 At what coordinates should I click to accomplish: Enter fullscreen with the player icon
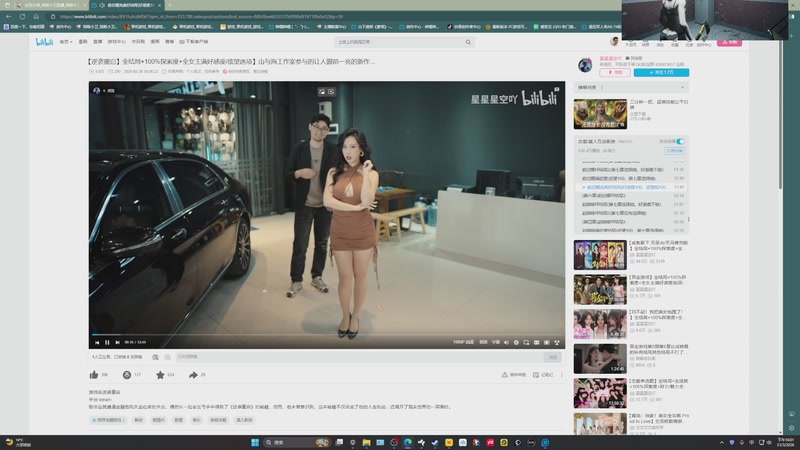(x=557, y=342)
